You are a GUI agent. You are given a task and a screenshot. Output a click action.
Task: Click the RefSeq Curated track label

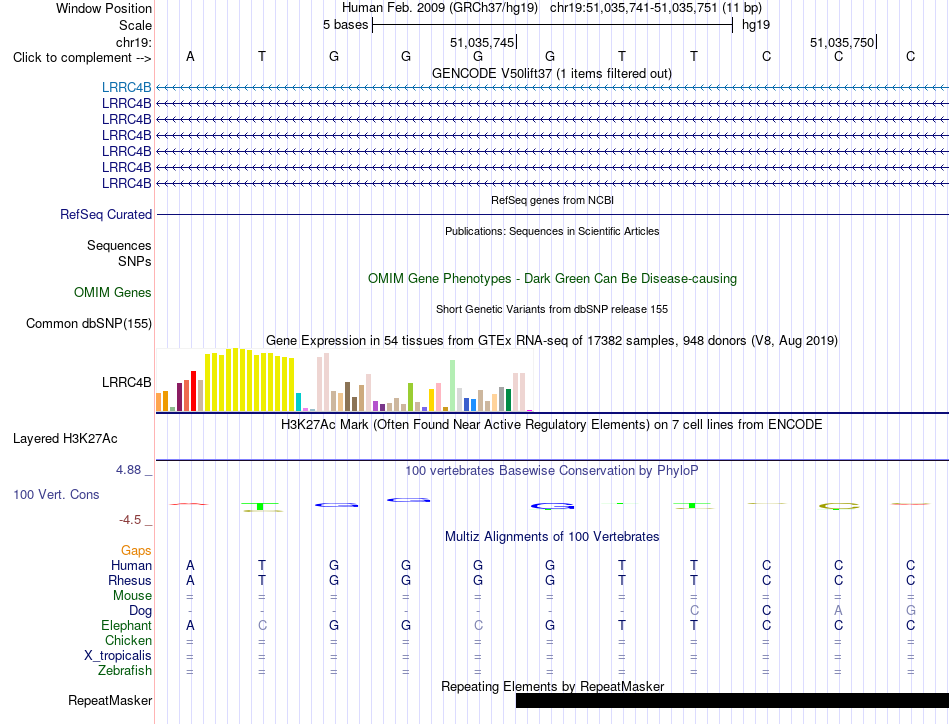coord(106,214)
